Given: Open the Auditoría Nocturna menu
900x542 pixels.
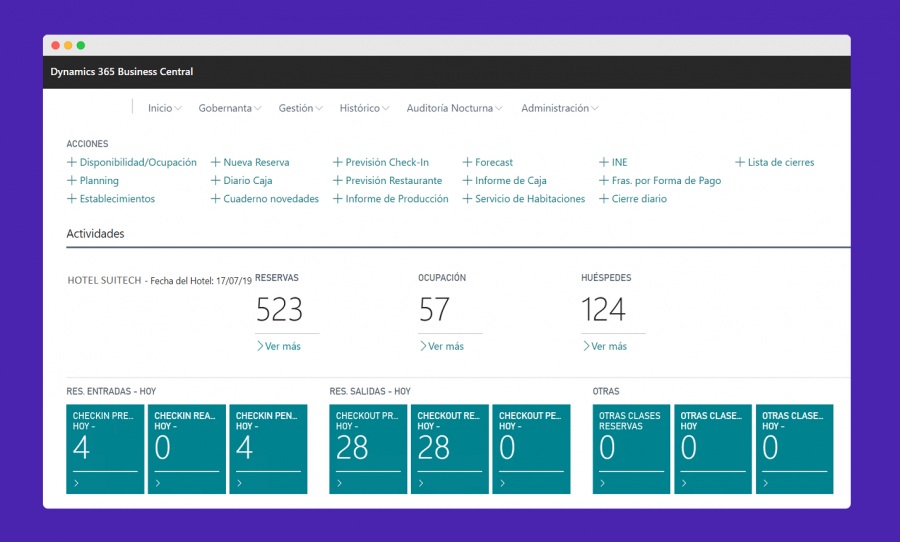Looking at the screenshot, I should click(449, 108).
